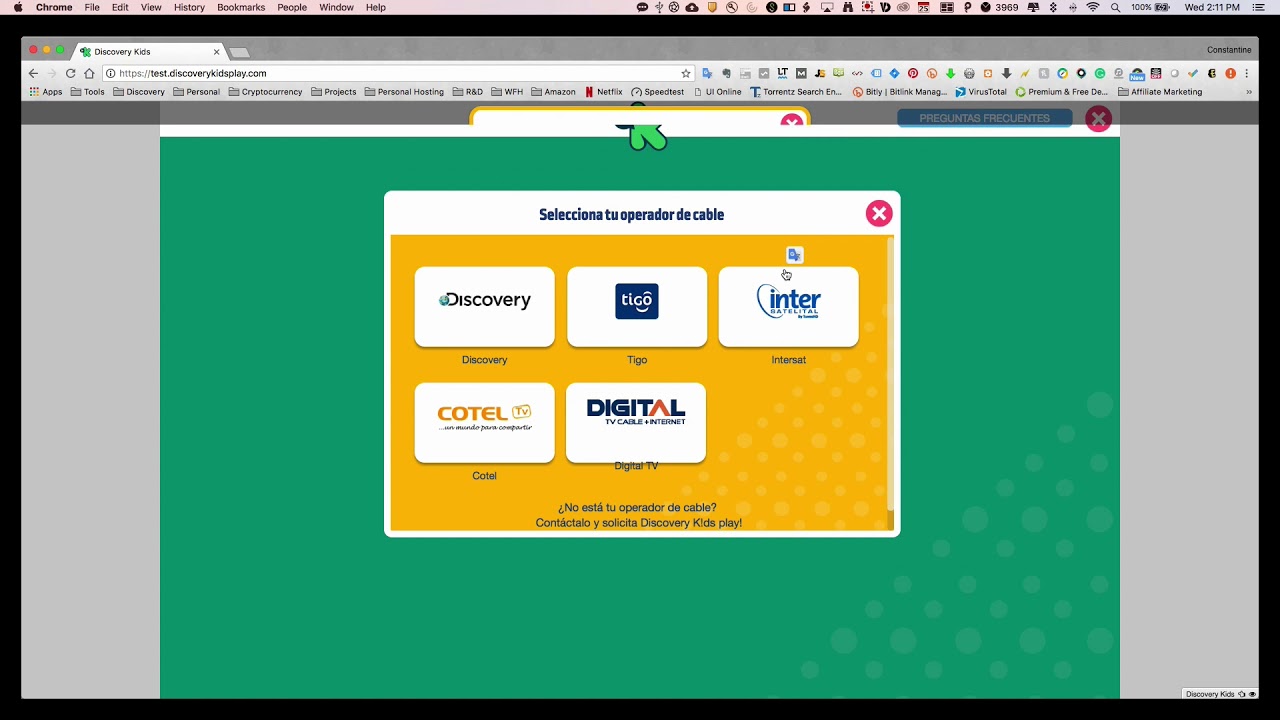Open the Torrentz Search bookmark
1280x720 pixels.
[x=796, y=92]
